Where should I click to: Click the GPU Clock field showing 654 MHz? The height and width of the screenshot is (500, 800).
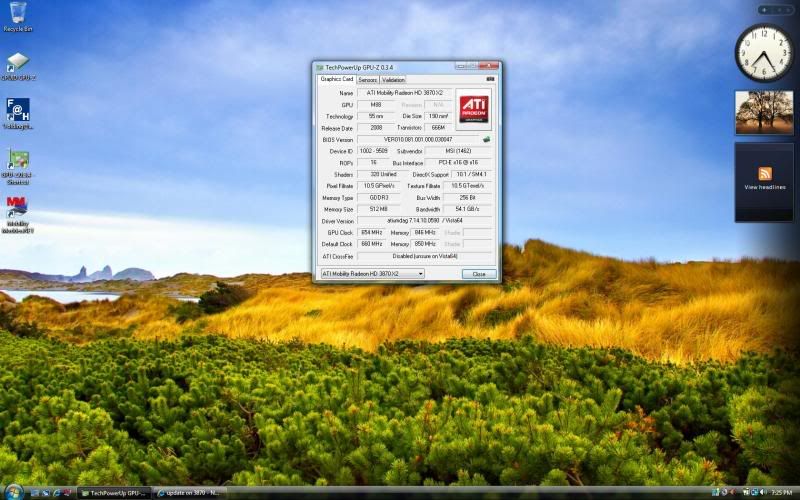(x=371, y=233)
